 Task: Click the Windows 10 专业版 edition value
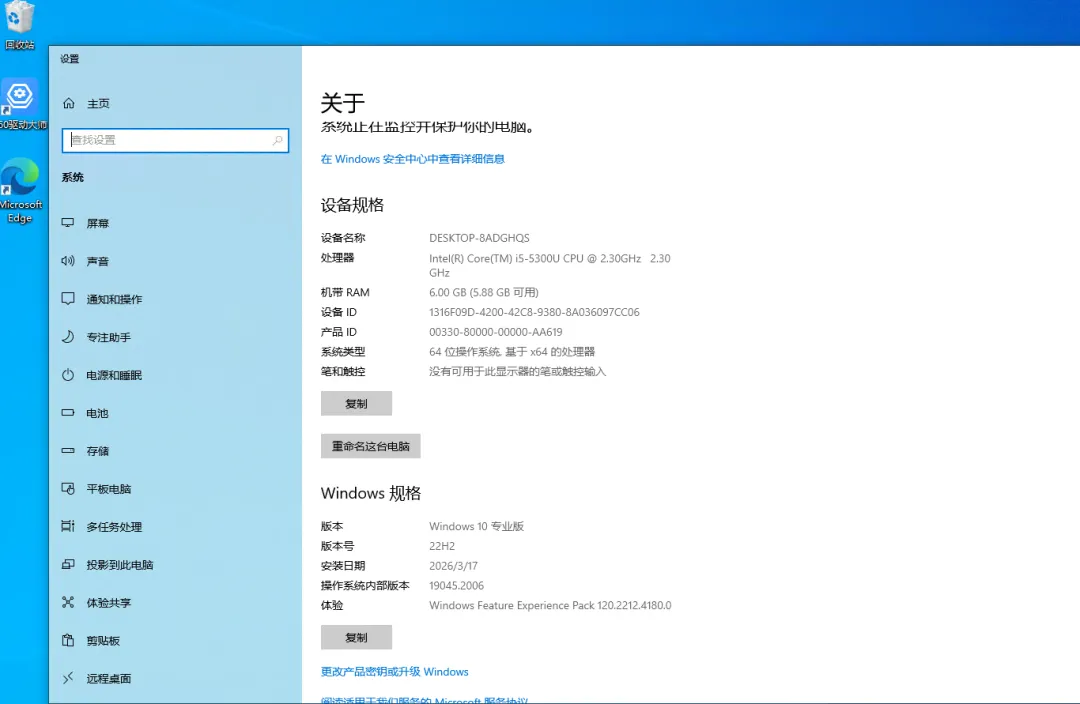(477, 526)
